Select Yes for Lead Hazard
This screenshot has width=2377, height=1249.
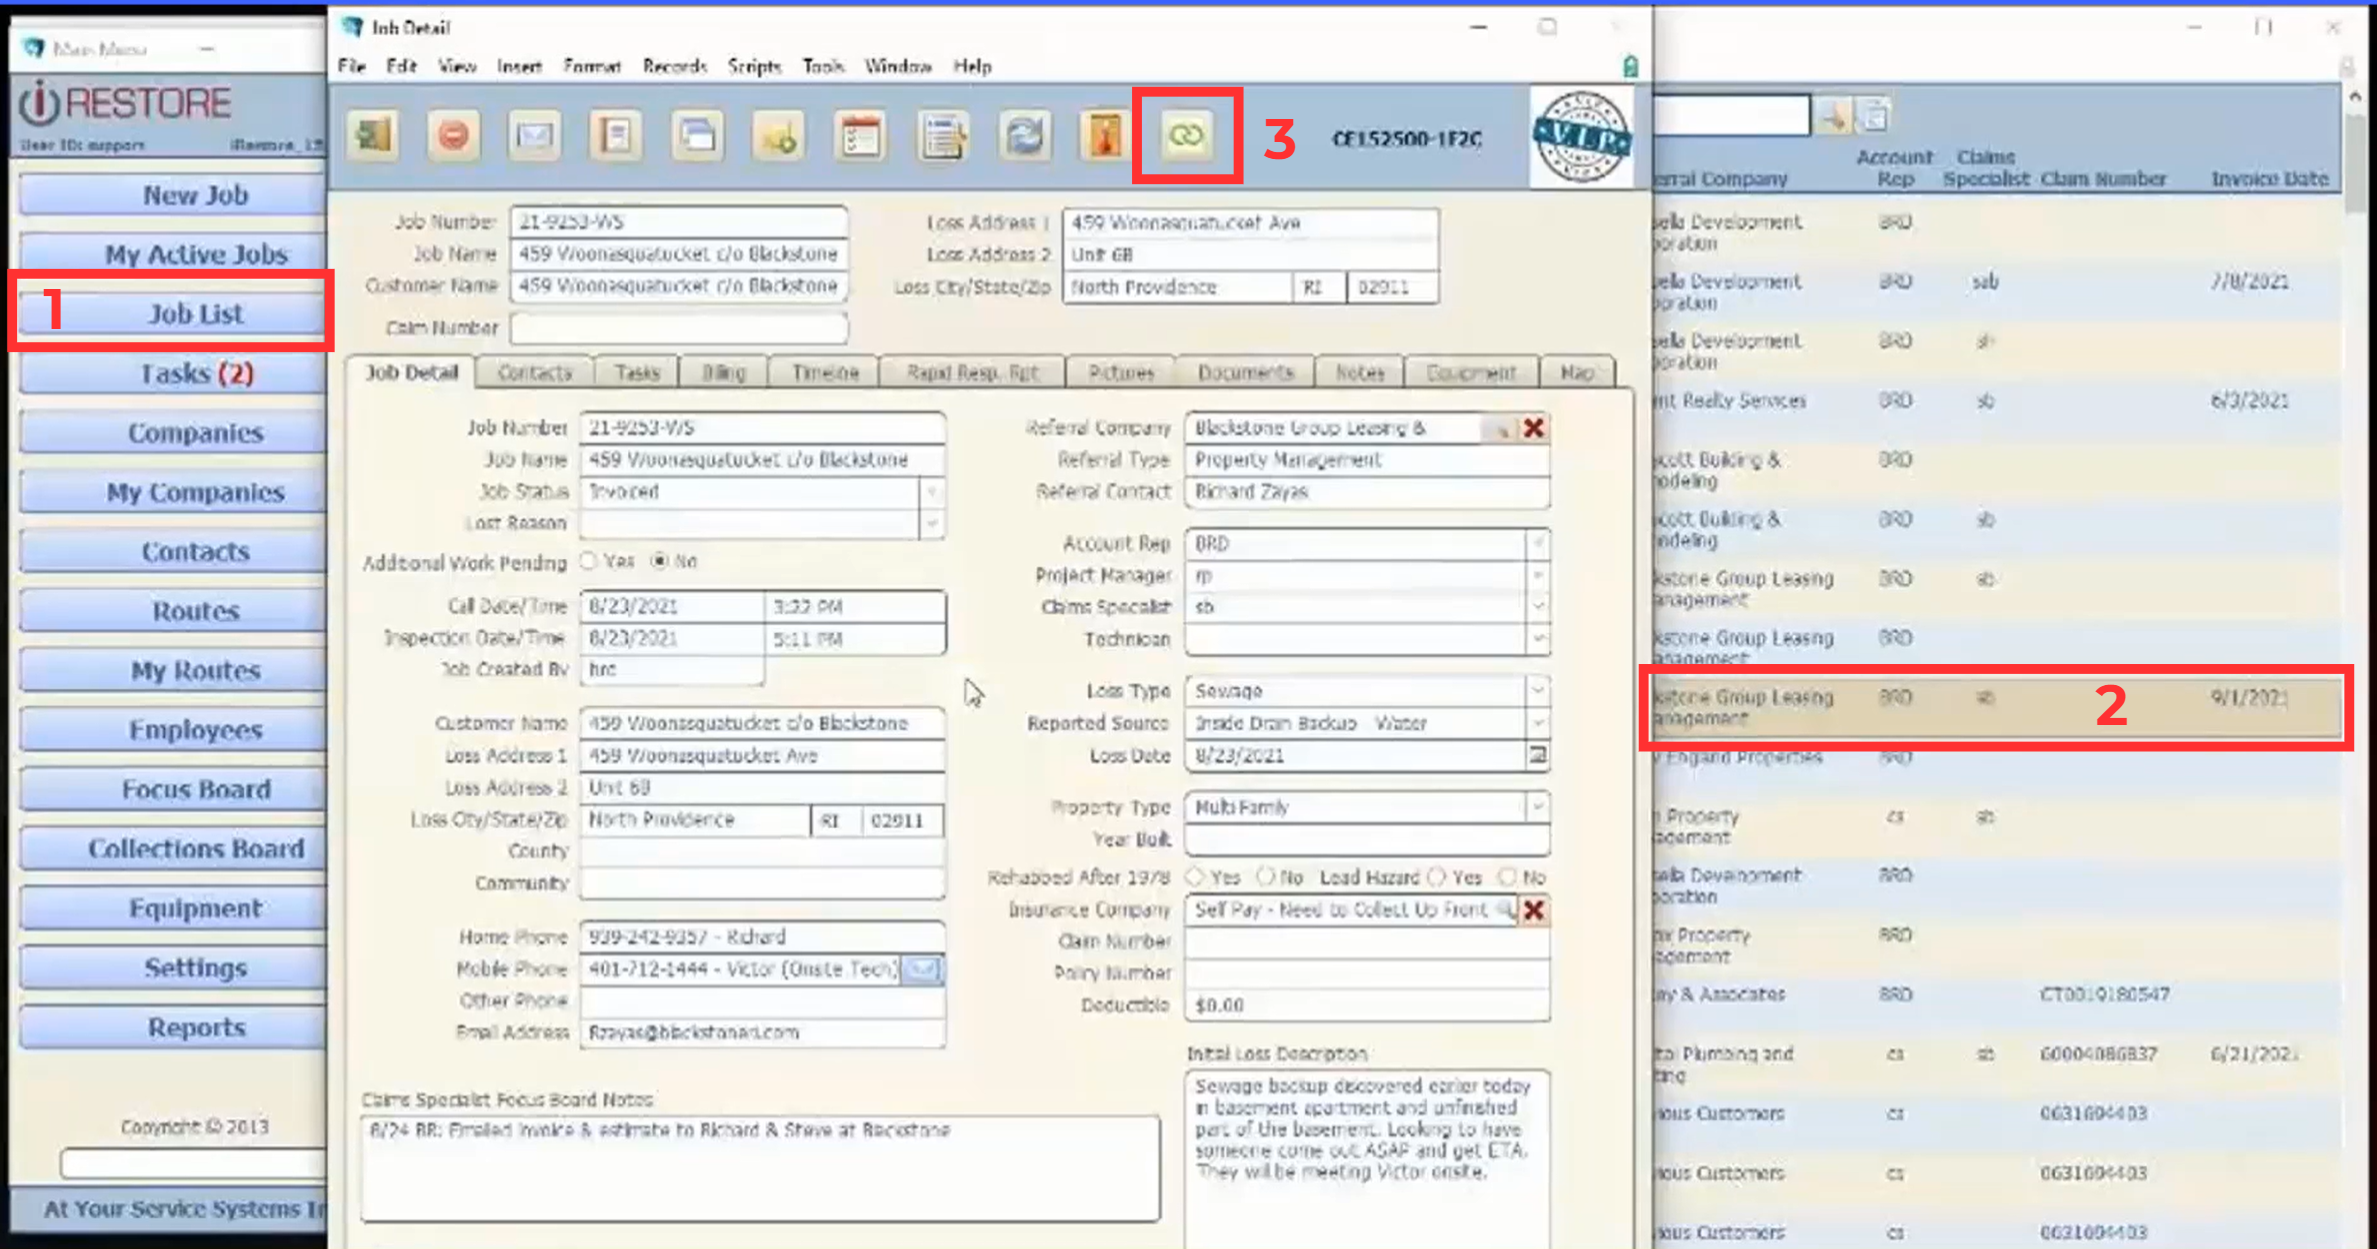[x=1437, y=877]
